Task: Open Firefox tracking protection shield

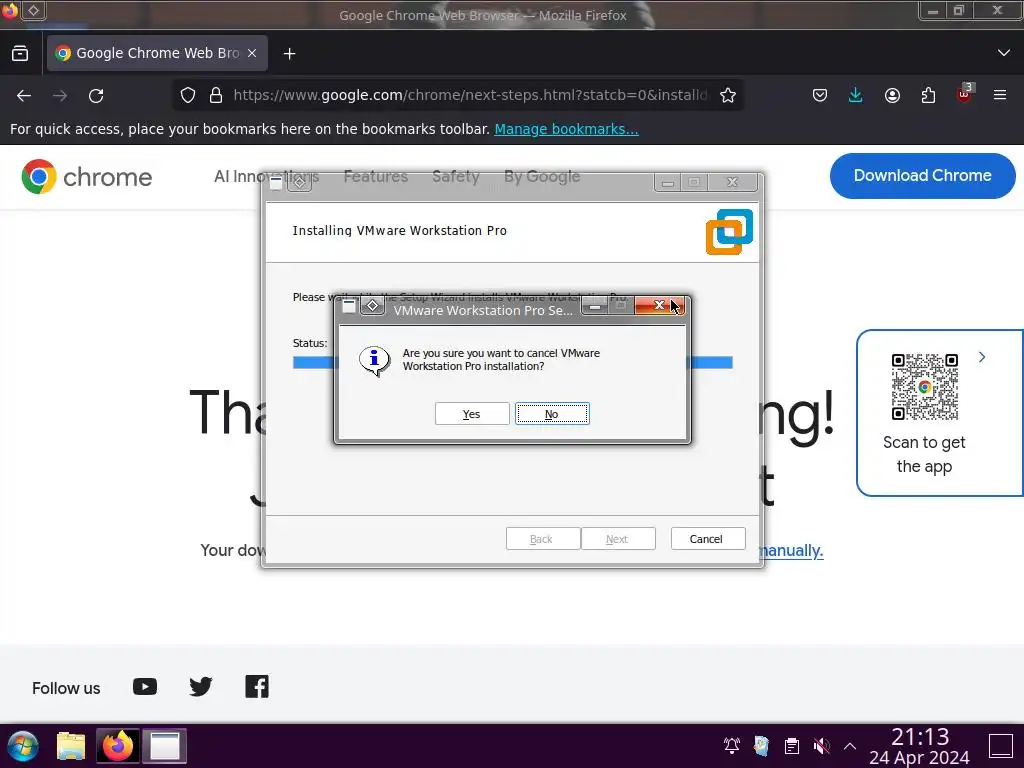Action: [188, 95]
